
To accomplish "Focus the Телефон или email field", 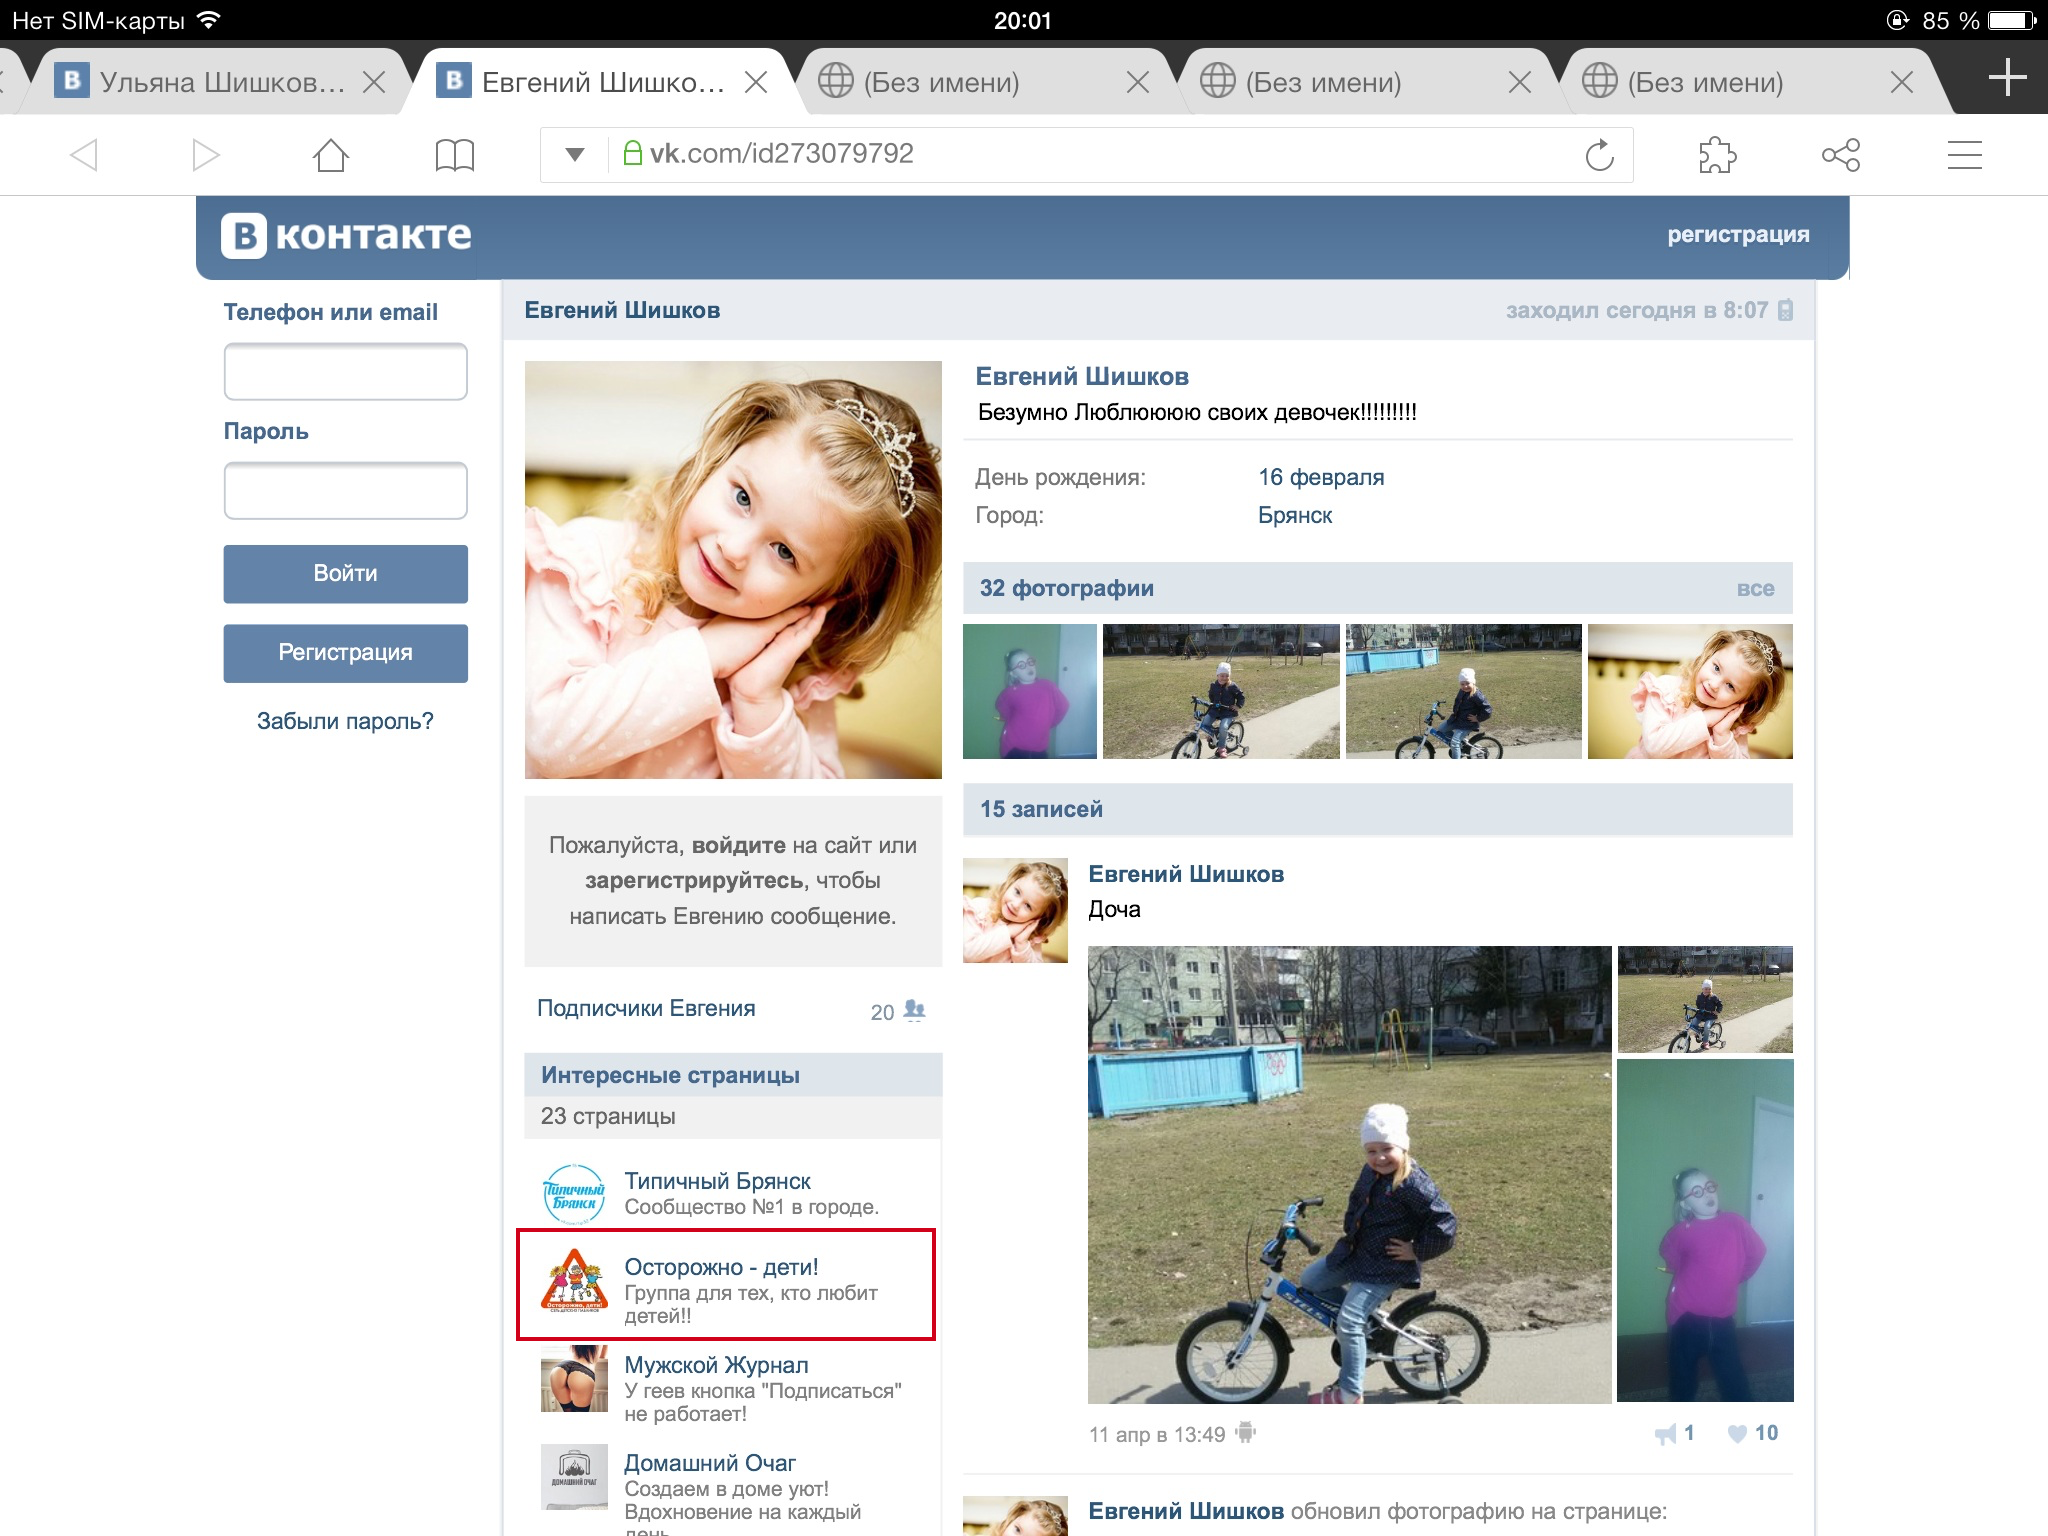I will (345, 371).
